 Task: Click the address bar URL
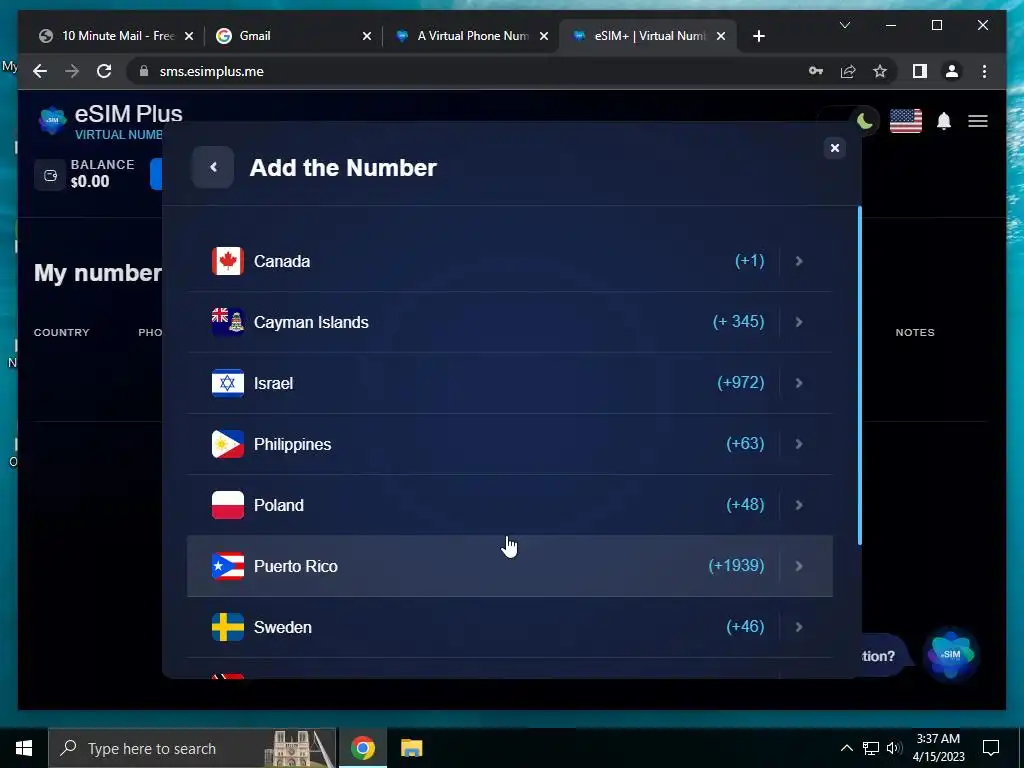212,71
